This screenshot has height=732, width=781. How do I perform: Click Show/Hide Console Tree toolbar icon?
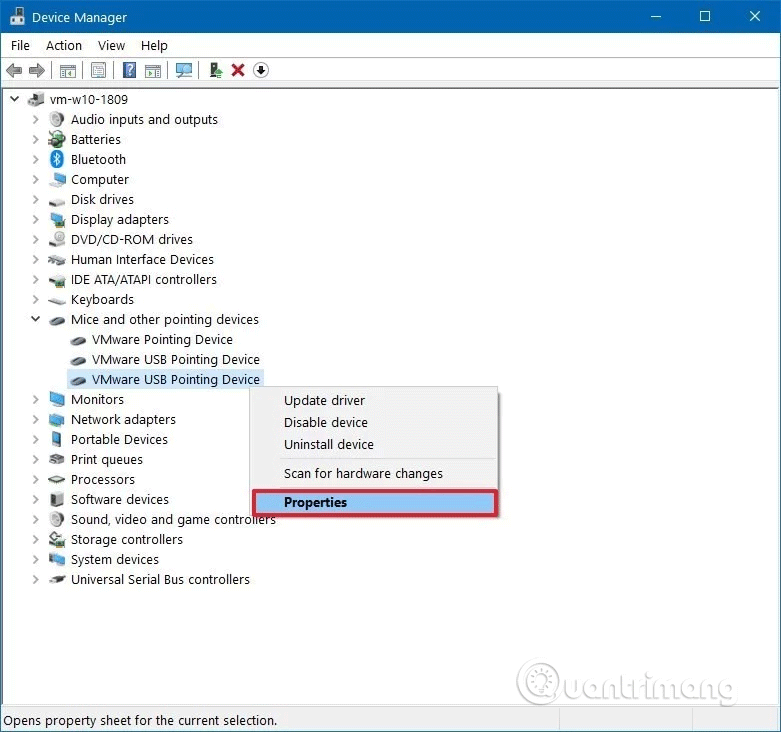point(68,71)
